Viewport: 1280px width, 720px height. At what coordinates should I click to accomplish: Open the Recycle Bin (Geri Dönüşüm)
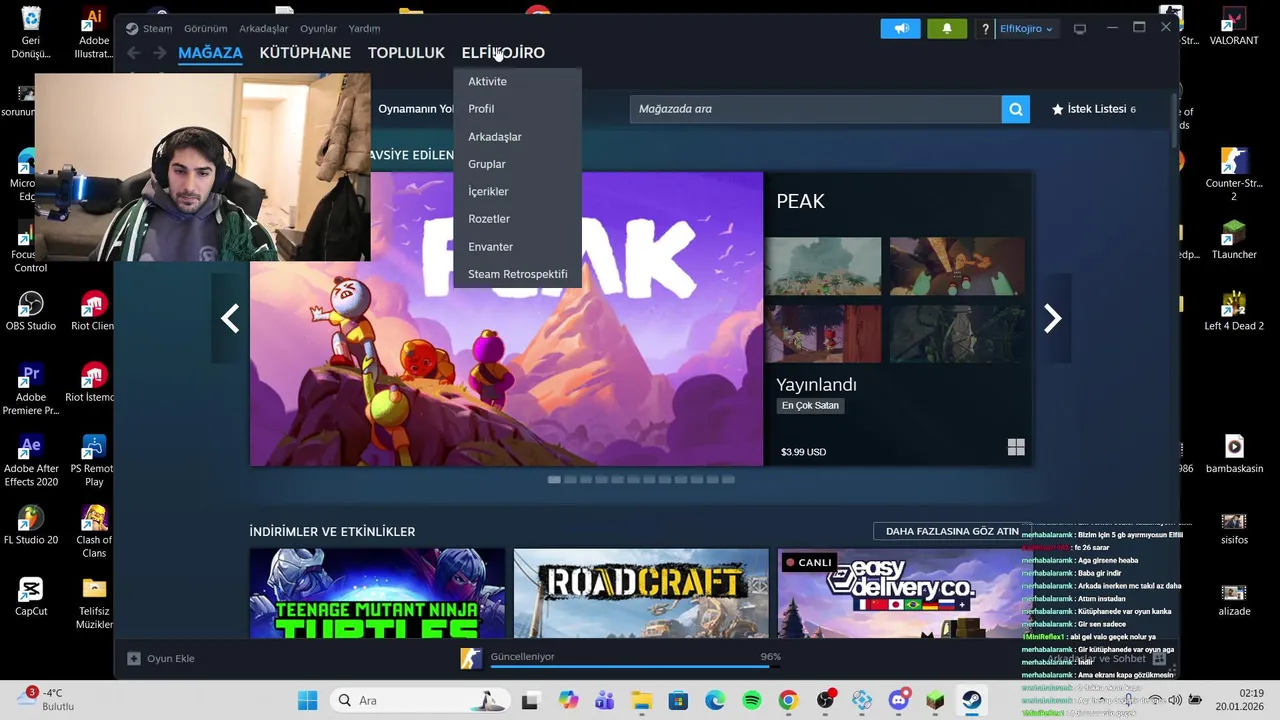(31, 32)
